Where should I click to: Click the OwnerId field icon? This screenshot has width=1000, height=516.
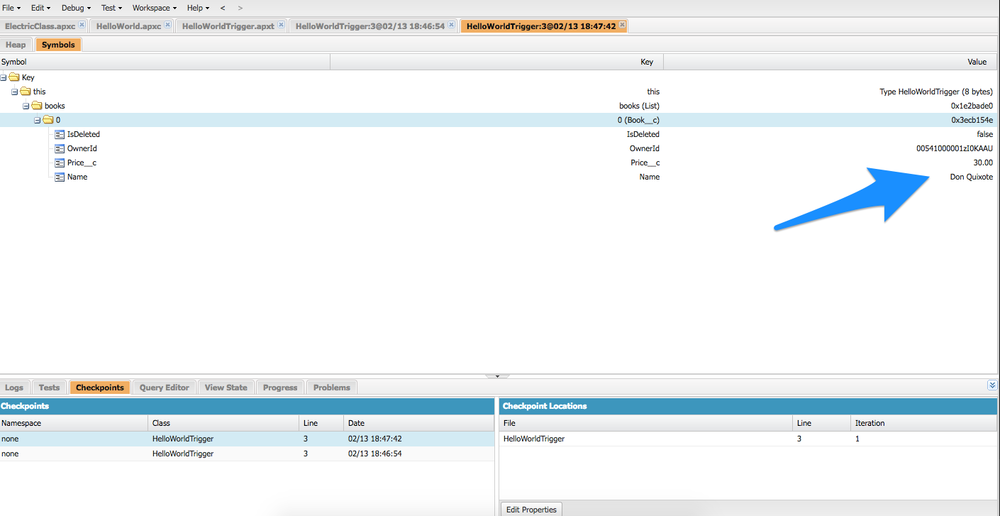coord(59,149)
